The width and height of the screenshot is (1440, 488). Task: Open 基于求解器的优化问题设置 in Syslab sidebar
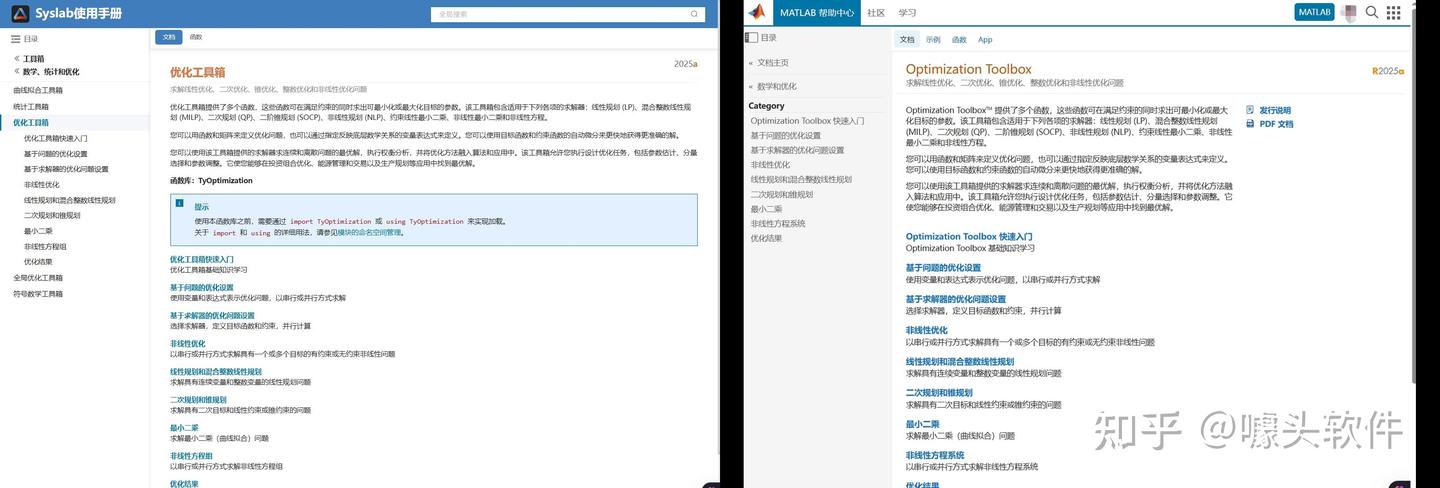click(x=66, y=169)
